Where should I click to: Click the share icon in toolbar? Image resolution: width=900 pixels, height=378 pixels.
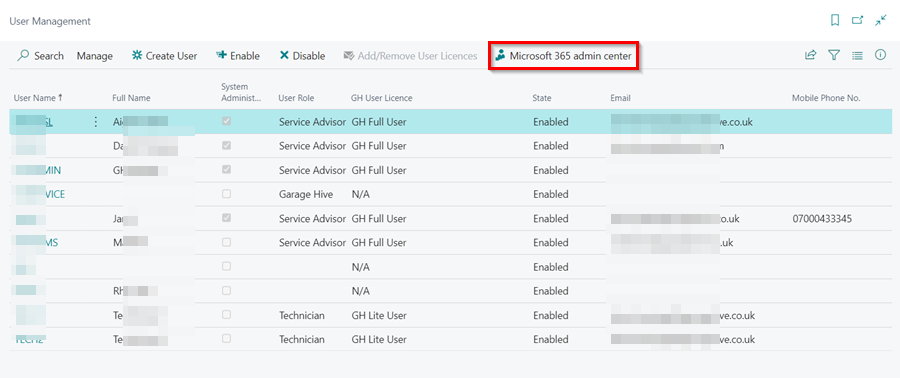pyautogui.click(x=810, y=55)
